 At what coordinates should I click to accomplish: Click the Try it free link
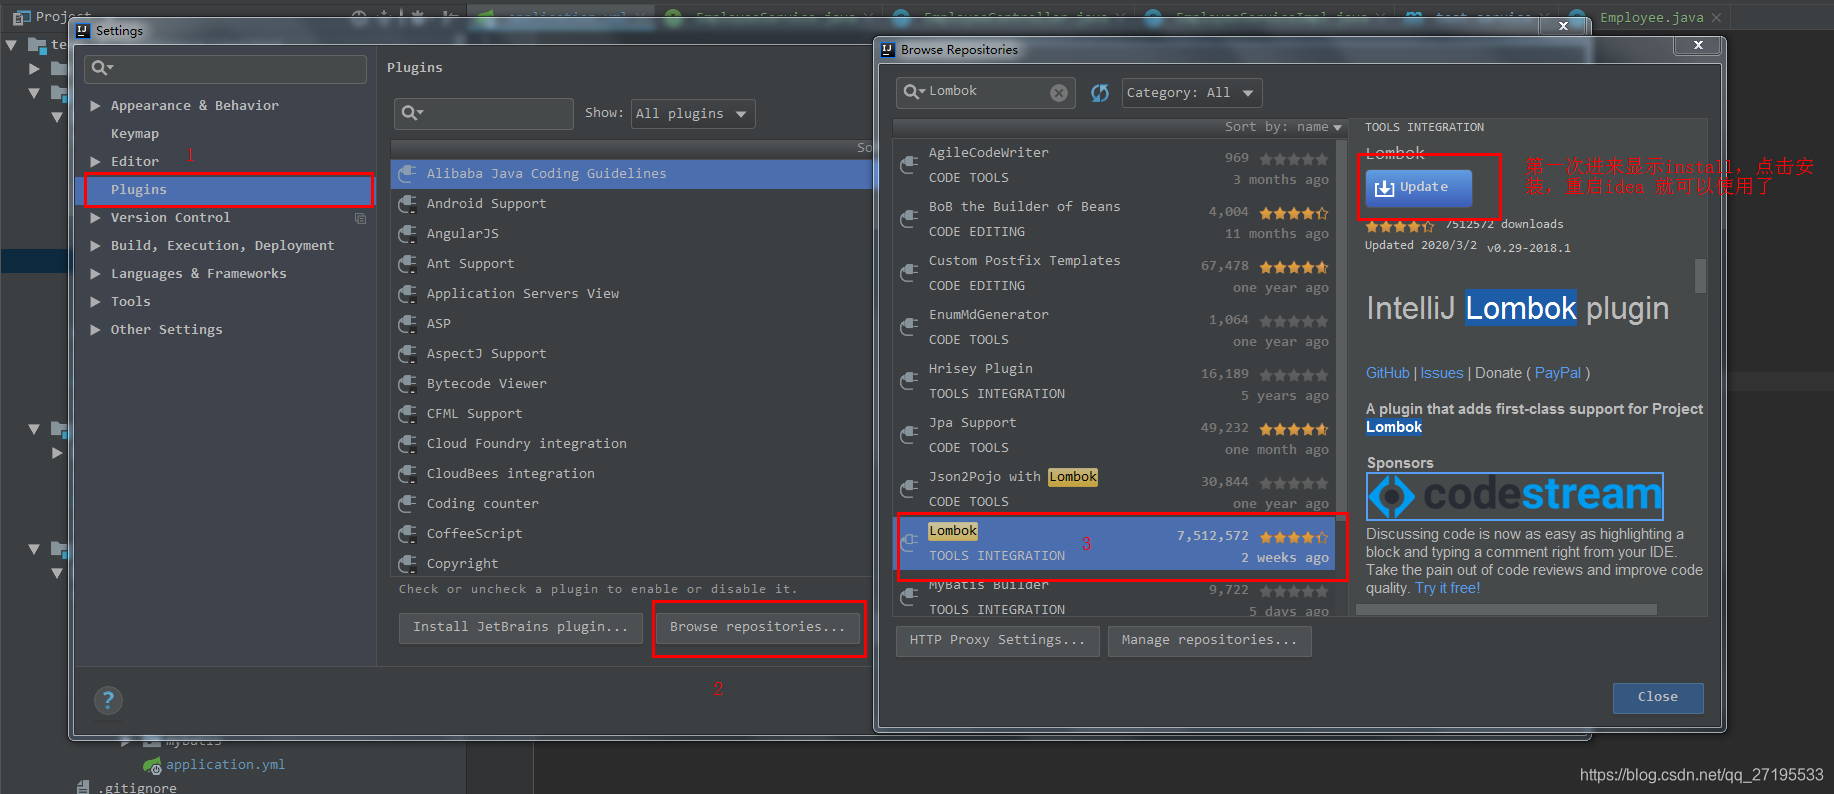point(1447,588)
